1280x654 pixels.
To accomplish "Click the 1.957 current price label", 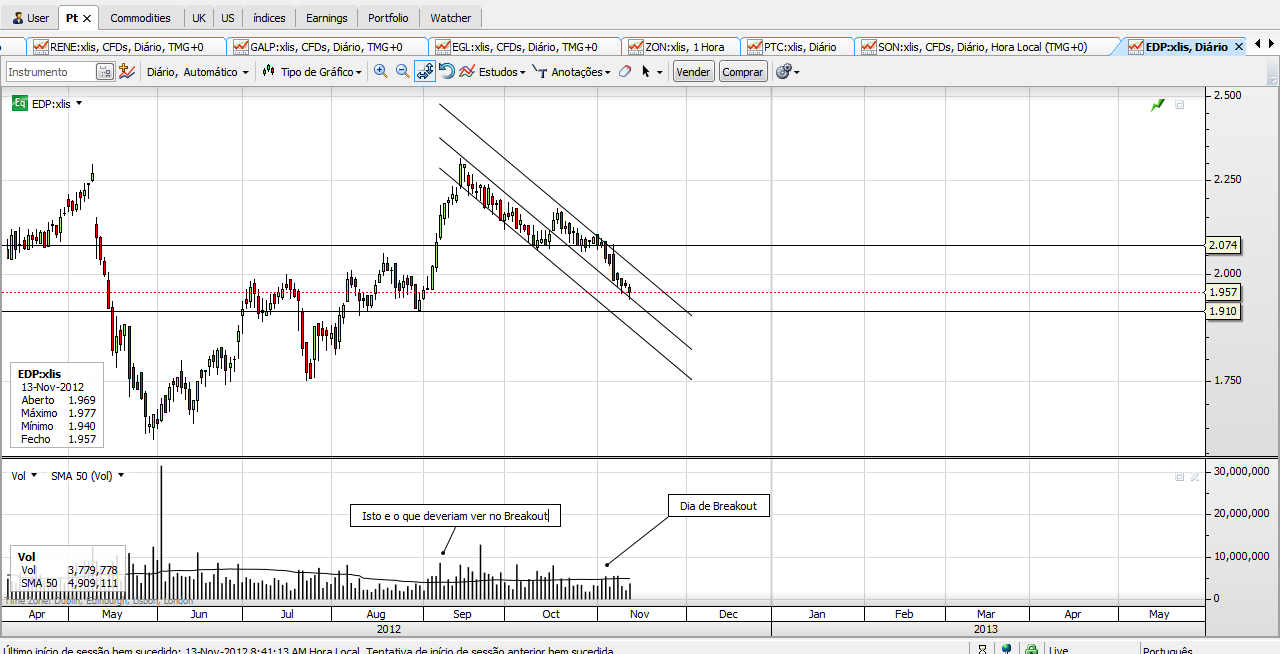I will [x=1223, y=292].
